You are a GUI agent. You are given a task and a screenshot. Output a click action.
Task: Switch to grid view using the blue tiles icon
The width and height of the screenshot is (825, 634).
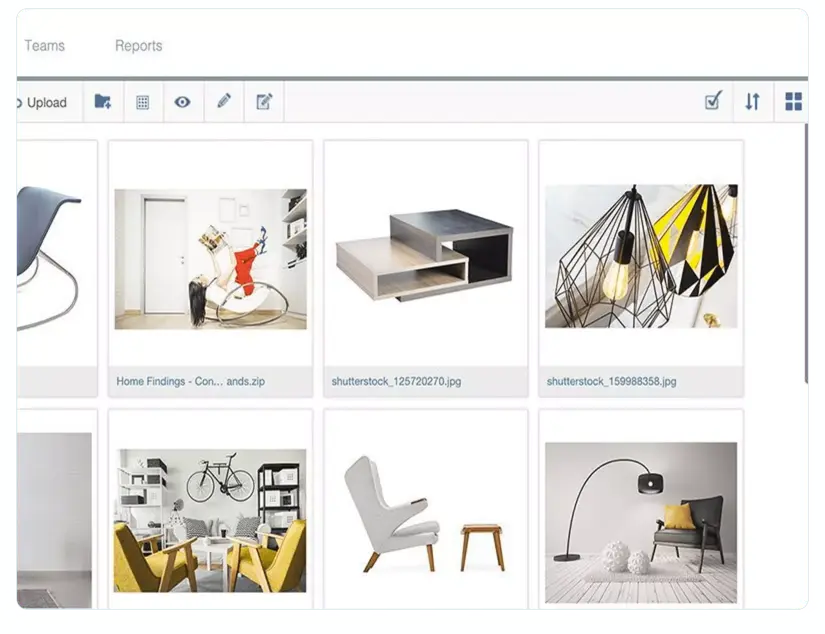coord(793,101)
